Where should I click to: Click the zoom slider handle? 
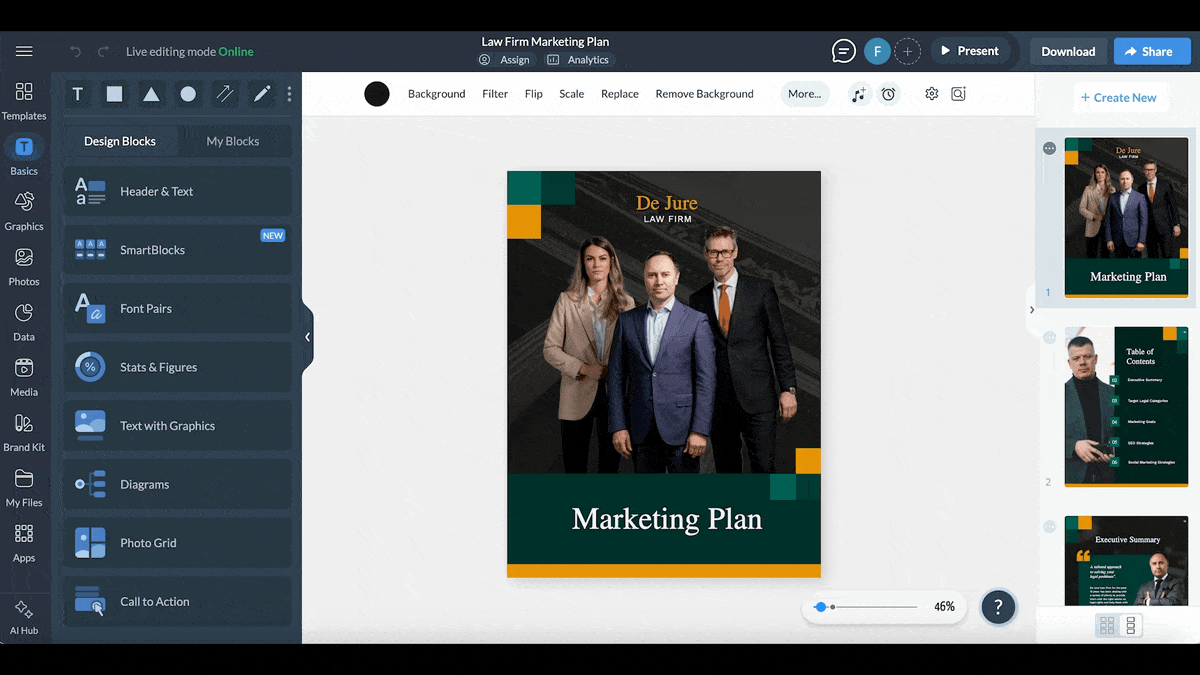tap(821, 607)
